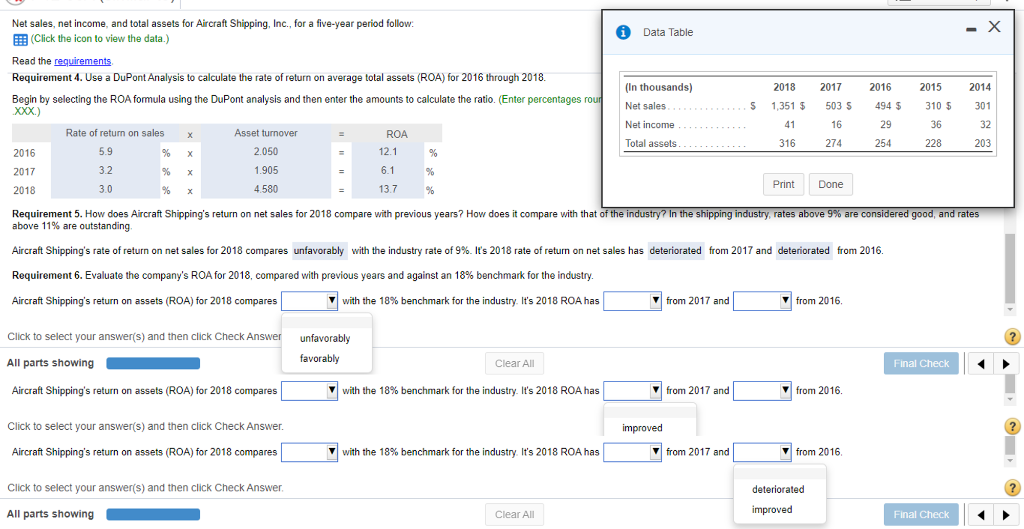This screenshot has width=1024, height=529.
Task: Choose favorably from the open list
Action: pos(319,359)
